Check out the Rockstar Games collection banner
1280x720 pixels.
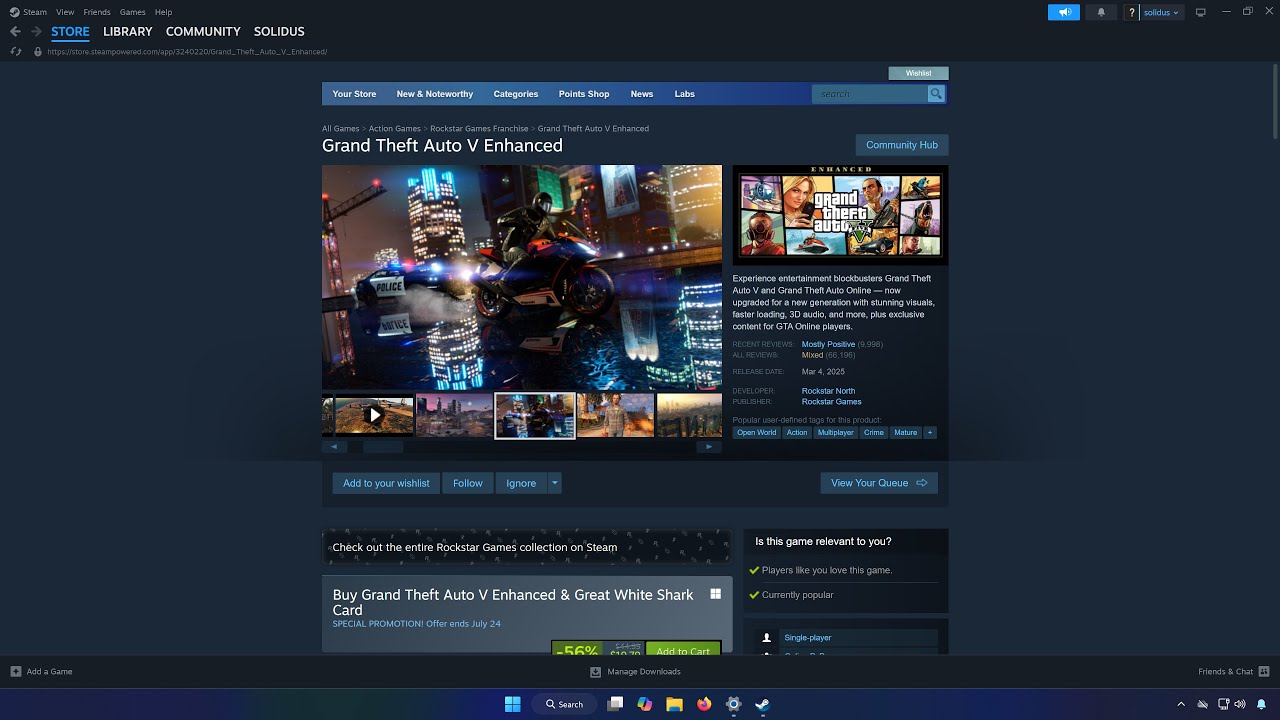coord(526,547)
